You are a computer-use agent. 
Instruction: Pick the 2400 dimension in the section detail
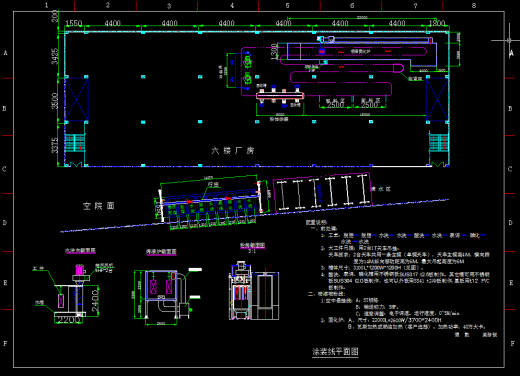95,301
